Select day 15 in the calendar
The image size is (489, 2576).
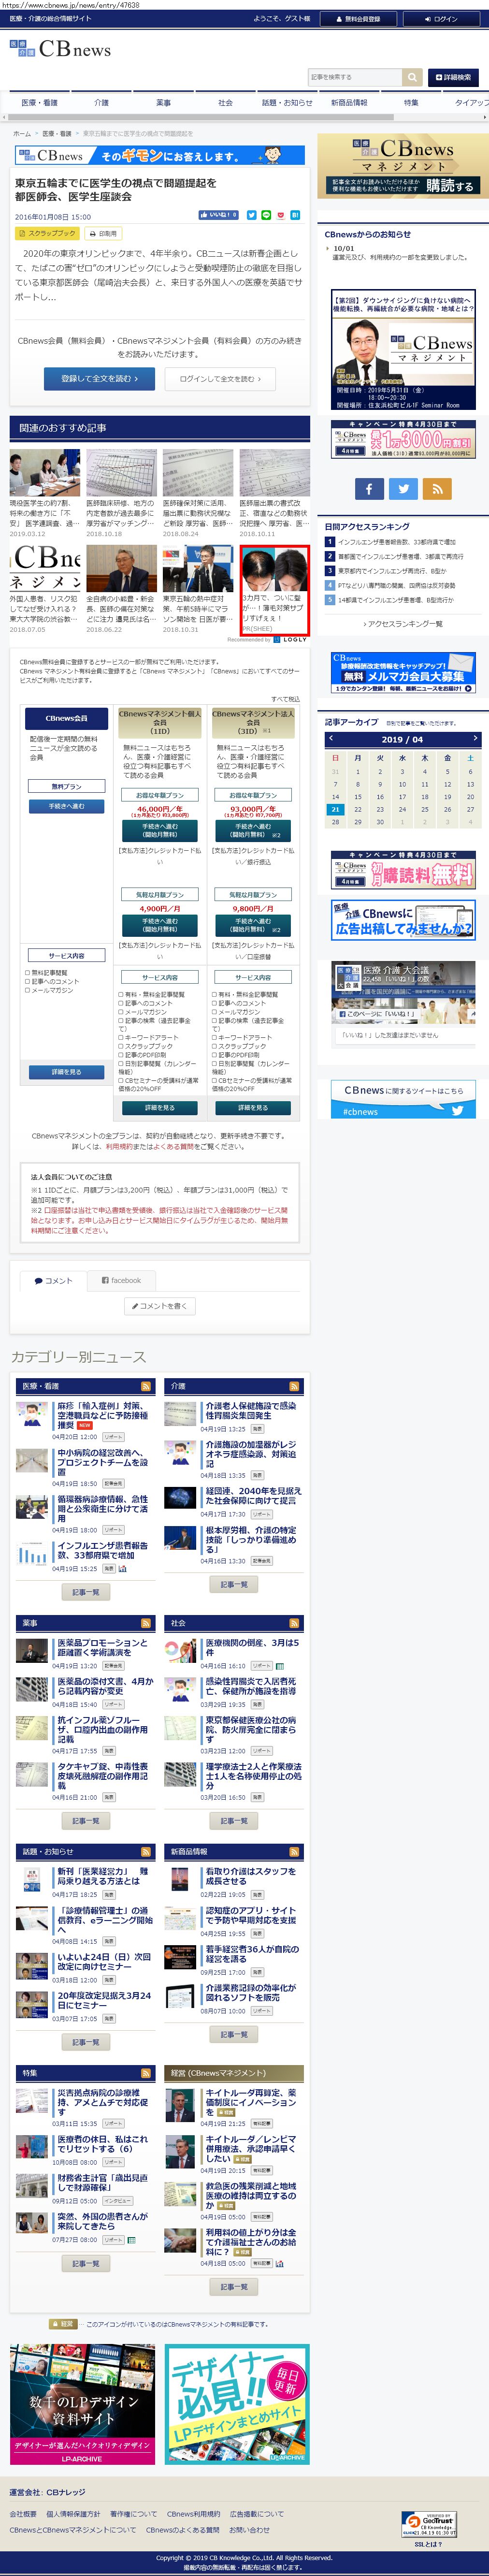point(358,797)
